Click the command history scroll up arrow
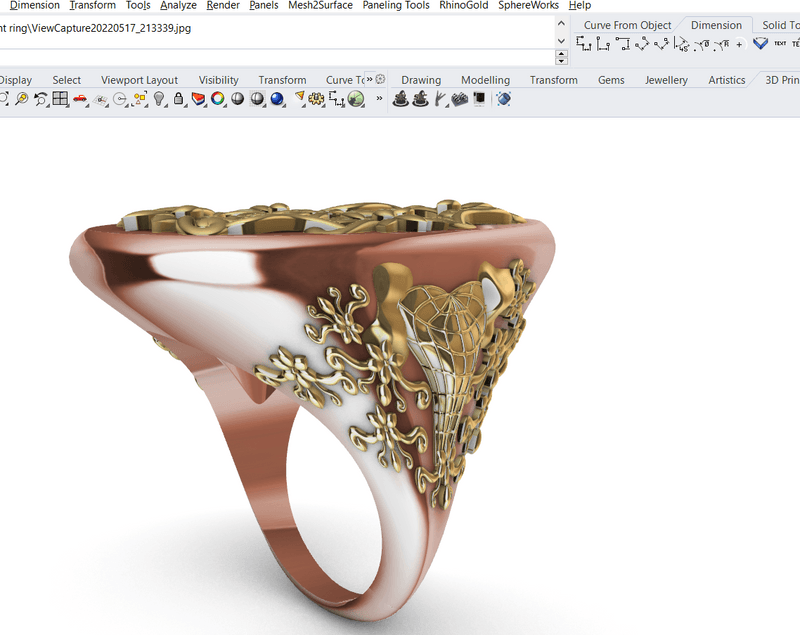The height and width of the screenshot is (635, 800). point(561,23)
